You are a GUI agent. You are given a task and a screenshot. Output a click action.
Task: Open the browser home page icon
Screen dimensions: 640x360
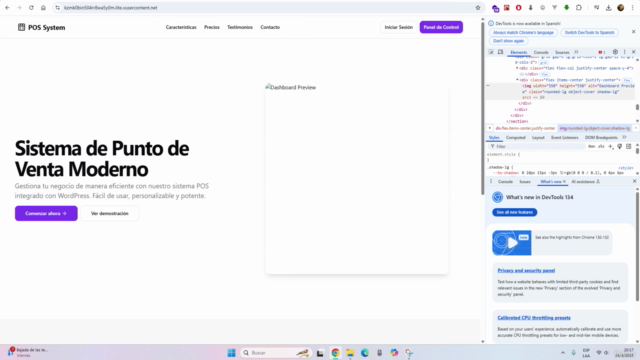[43, 8]
